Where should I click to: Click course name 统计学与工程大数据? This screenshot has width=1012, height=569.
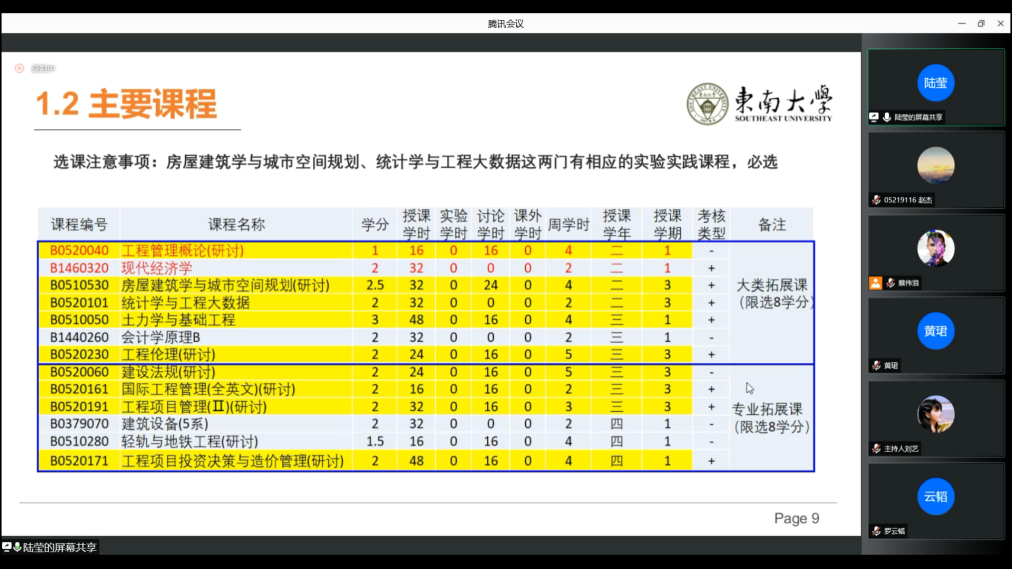point(185,303)
